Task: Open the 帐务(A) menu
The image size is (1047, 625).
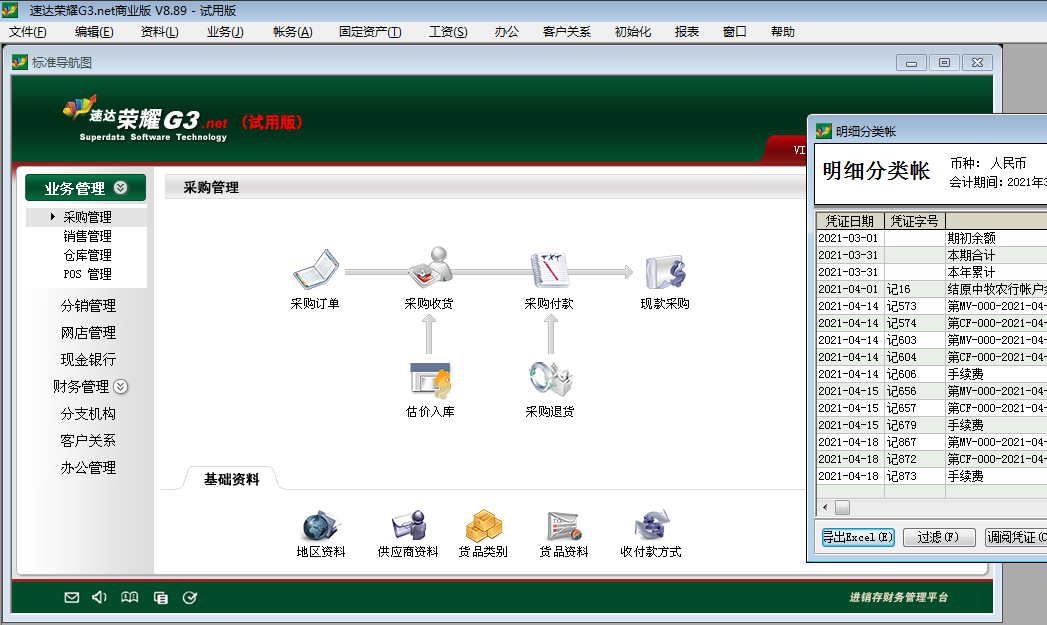Action: point(292,32)
